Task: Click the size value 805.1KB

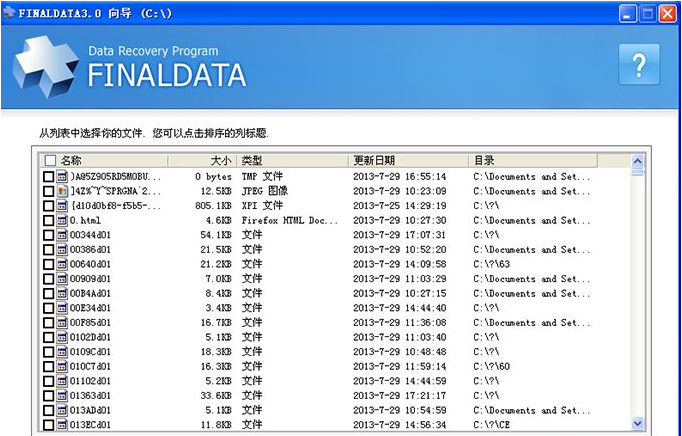Action: pos(214,206)
